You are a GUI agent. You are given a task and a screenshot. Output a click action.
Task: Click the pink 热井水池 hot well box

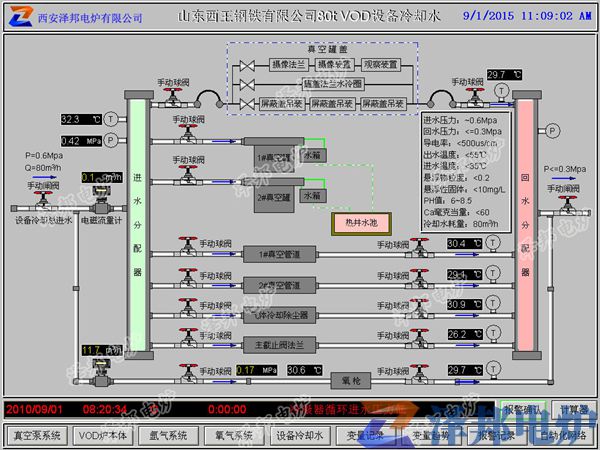361,223
